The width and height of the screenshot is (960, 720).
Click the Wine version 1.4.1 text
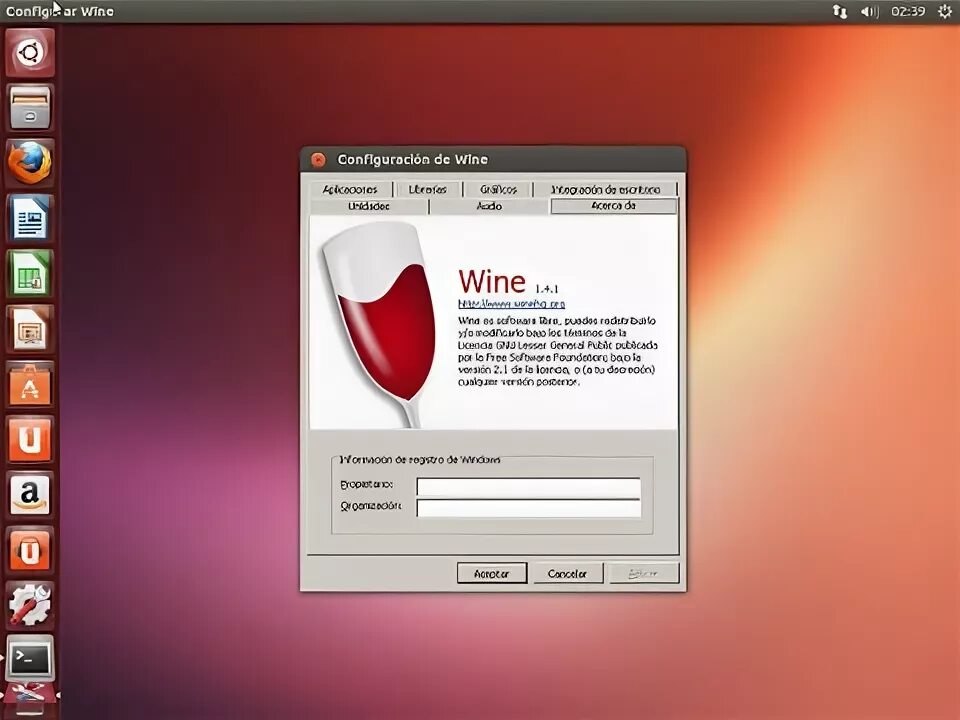[x=547, y=288]
